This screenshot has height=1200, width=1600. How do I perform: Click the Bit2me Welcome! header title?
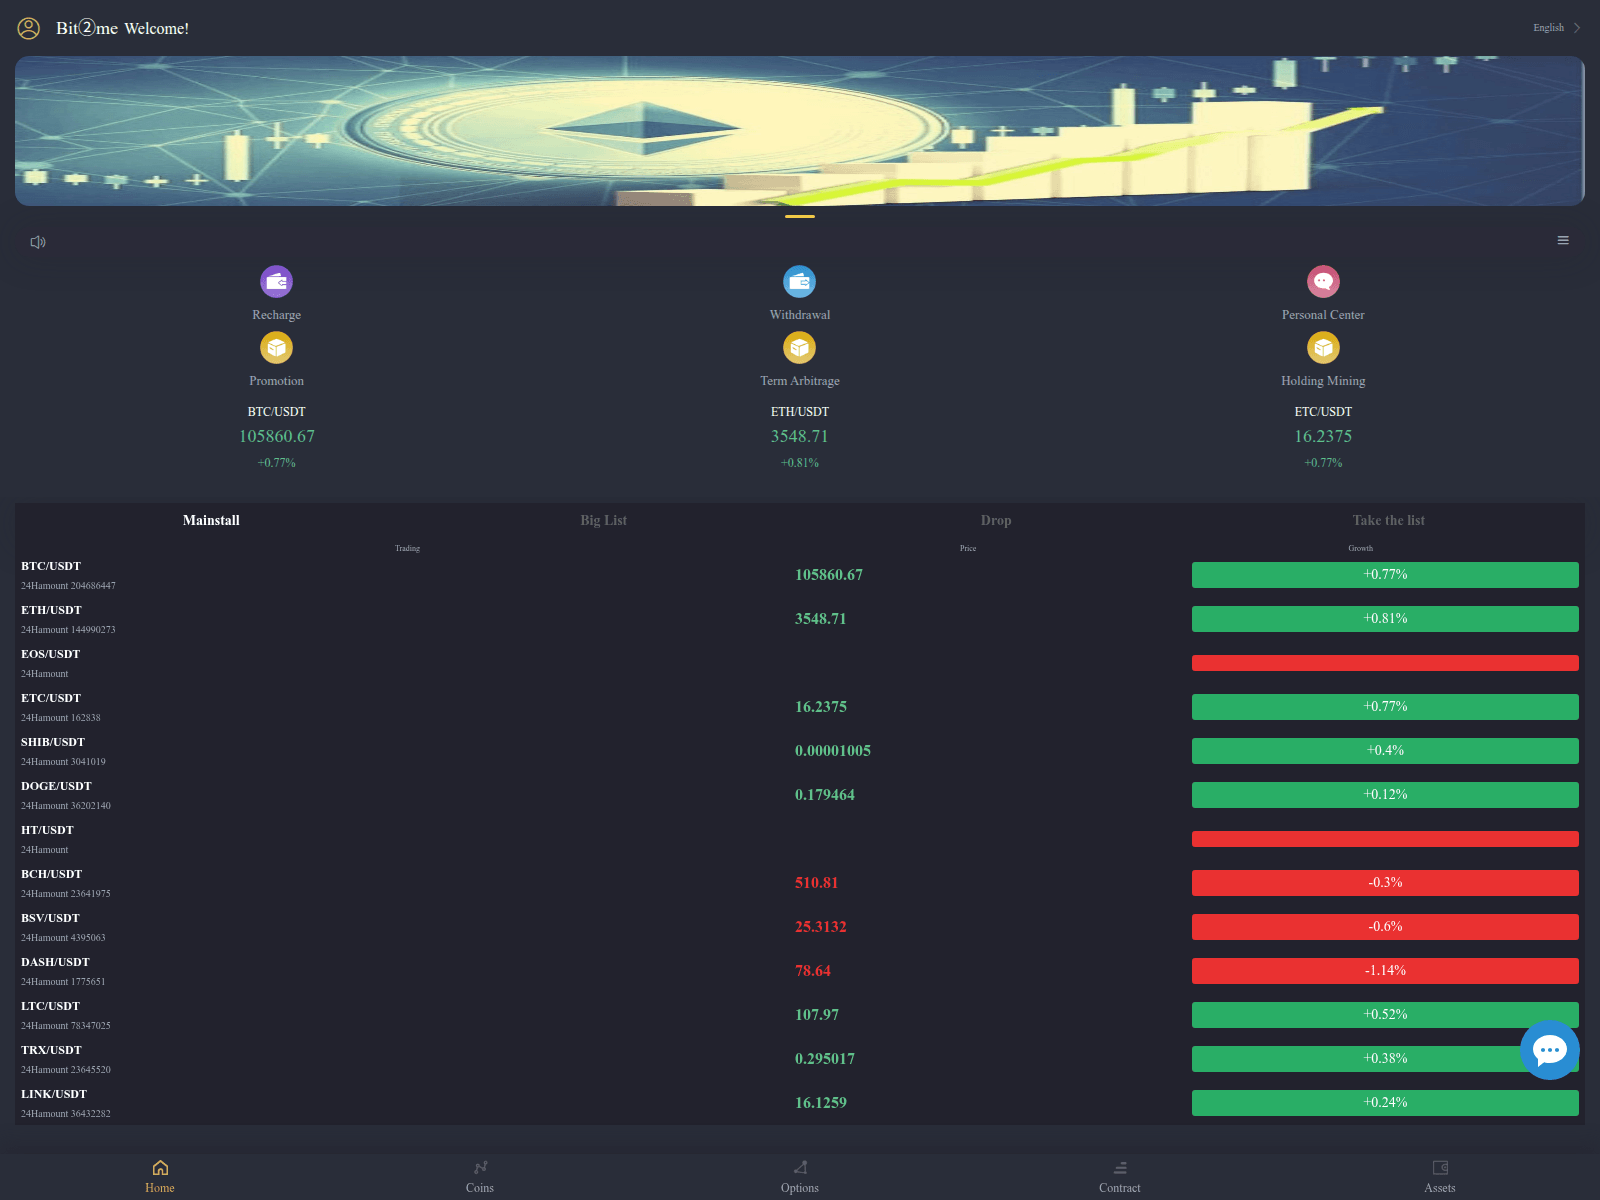click(x=122, y=28)
